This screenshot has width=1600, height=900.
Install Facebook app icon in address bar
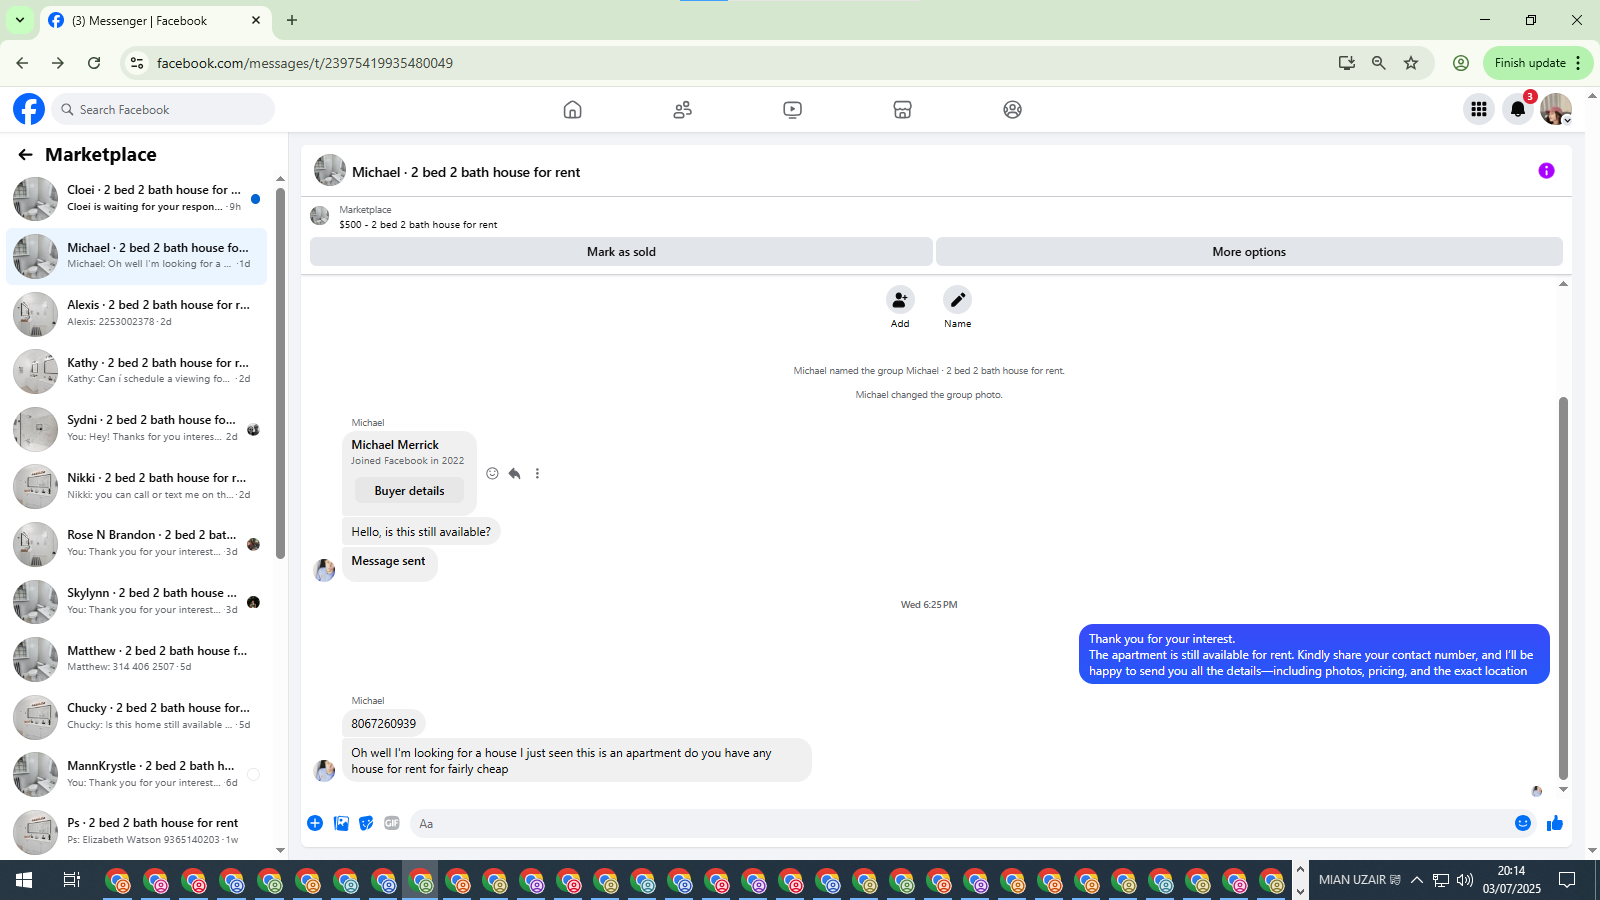coord(1347,63)
